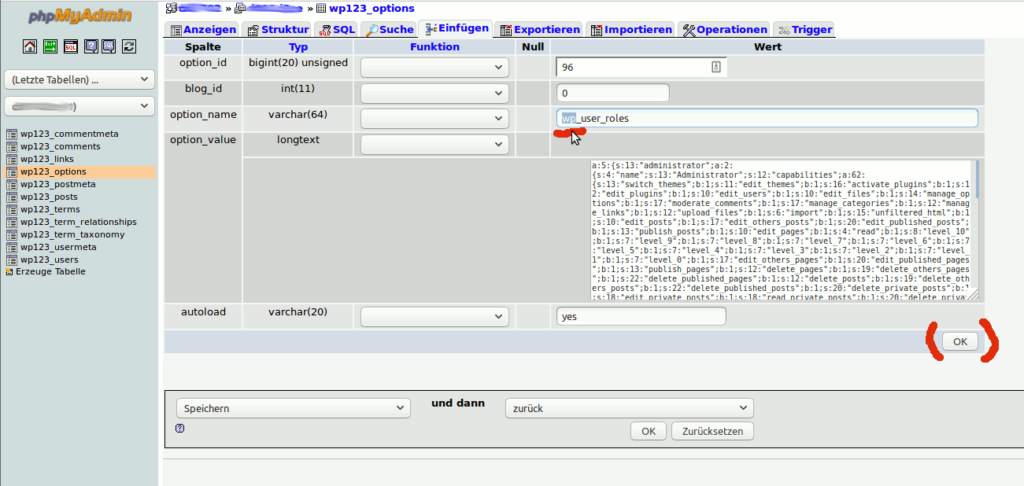Click calculator icon in option_id field
This screenshot has height=486, width=1024.
[716, 67]
